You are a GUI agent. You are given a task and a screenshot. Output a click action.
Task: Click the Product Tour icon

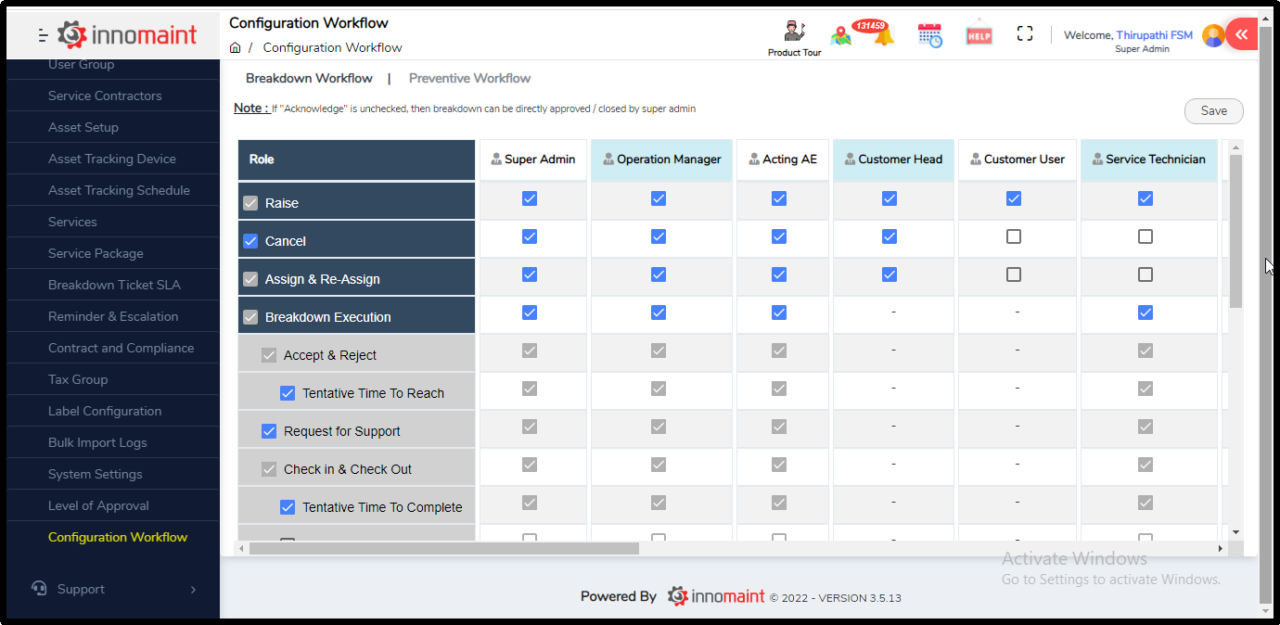[x=793, y=30]
